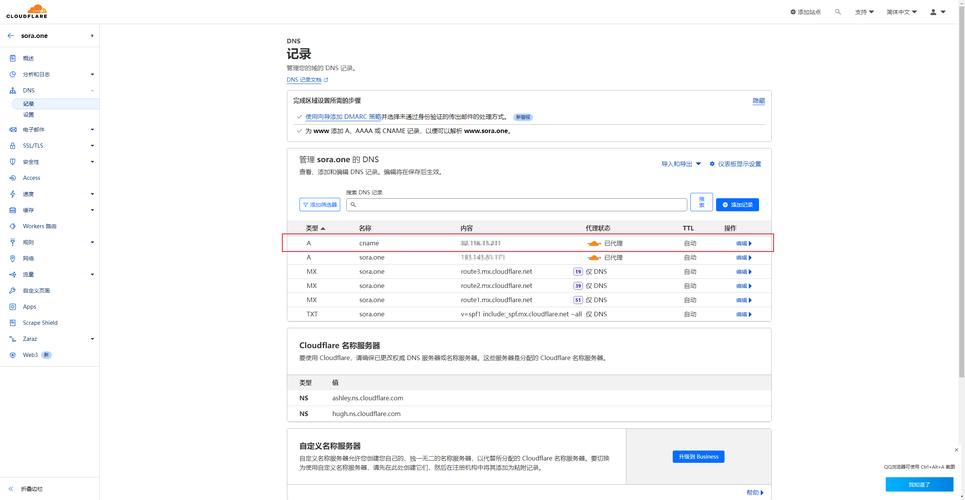Click 编辑 on the route2.mx.cloudflare.net row
Screen dimensions: 965x500
(x=743, y=286)
